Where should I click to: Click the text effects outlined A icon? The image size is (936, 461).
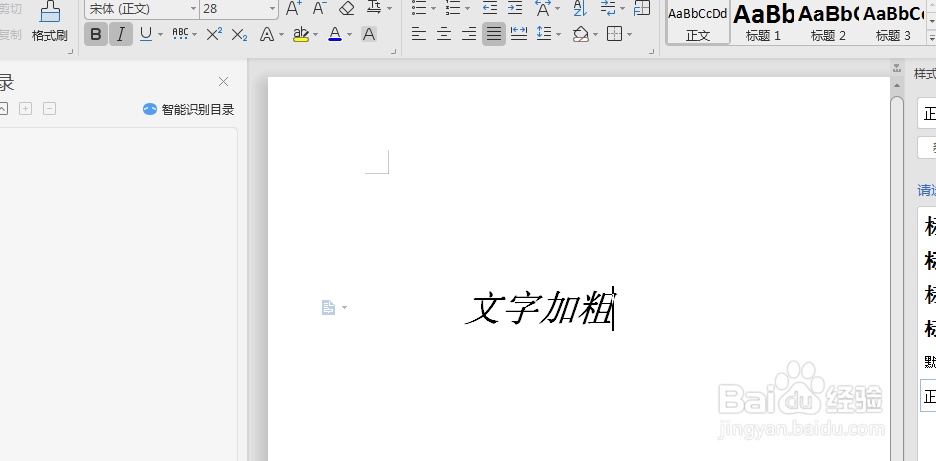267,35
